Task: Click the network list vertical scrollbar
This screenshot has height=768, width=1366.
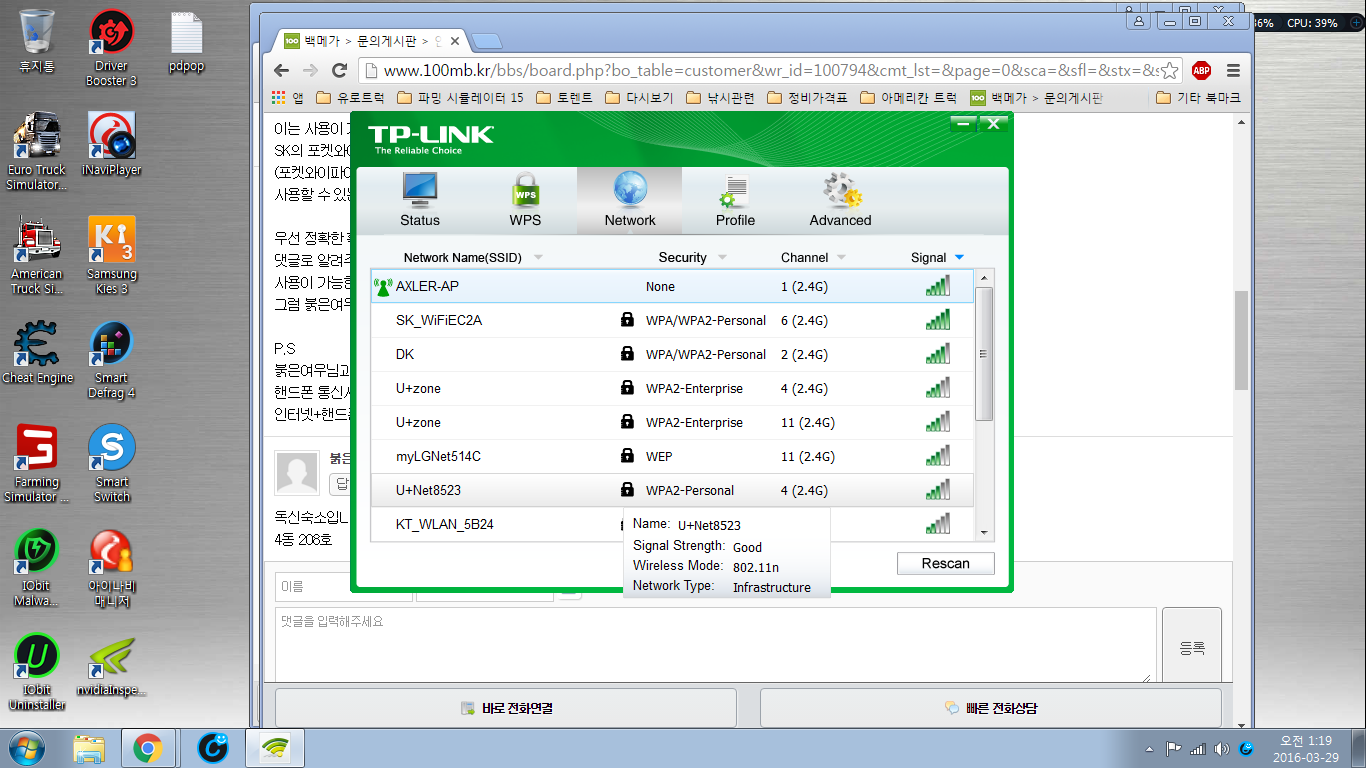Action: (x=984, y=353)
